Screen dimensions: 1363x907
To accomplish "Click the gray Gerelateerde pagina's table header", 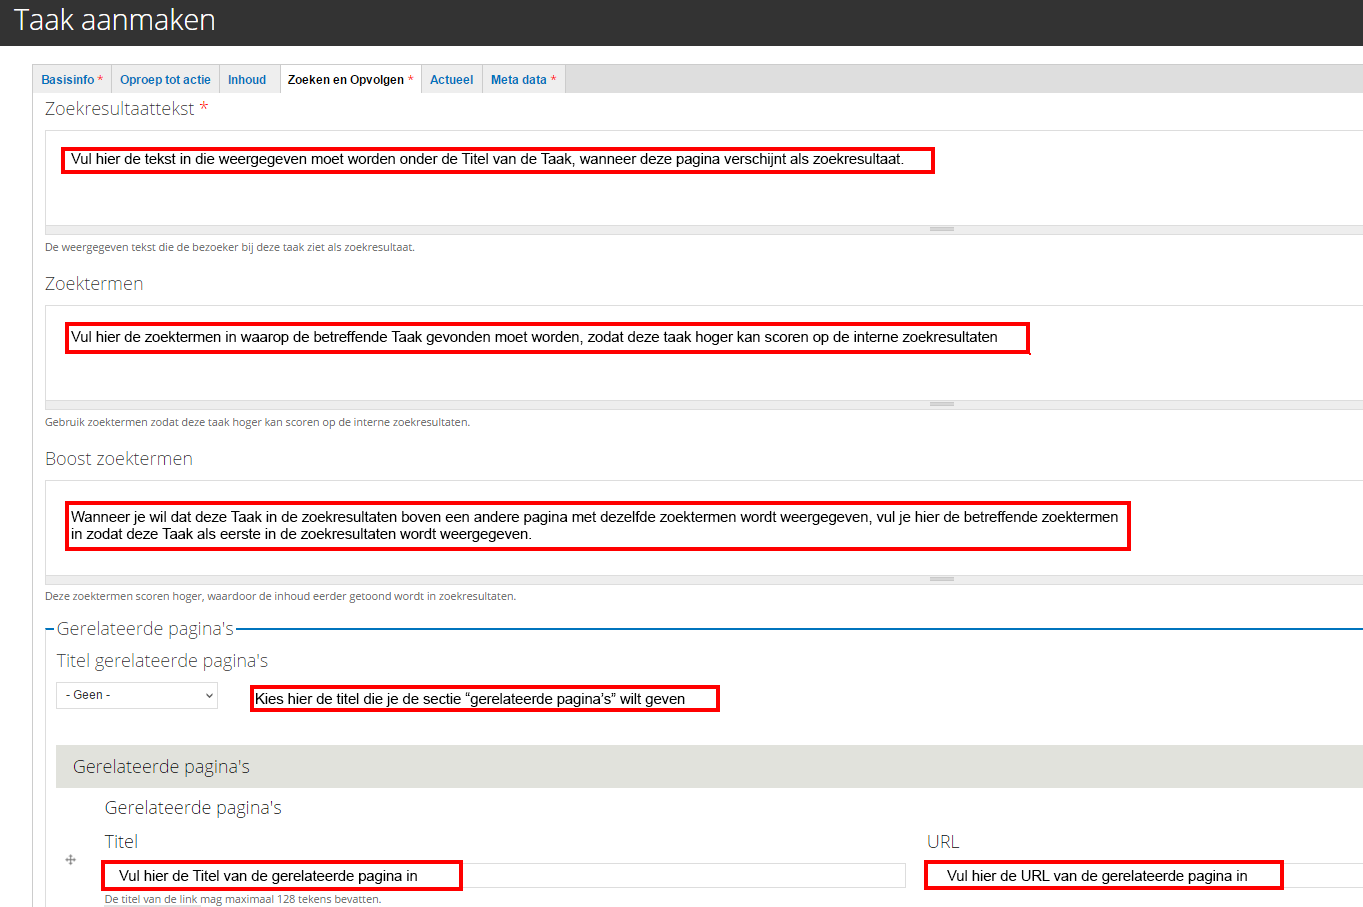I will click(x=700, y=767).
